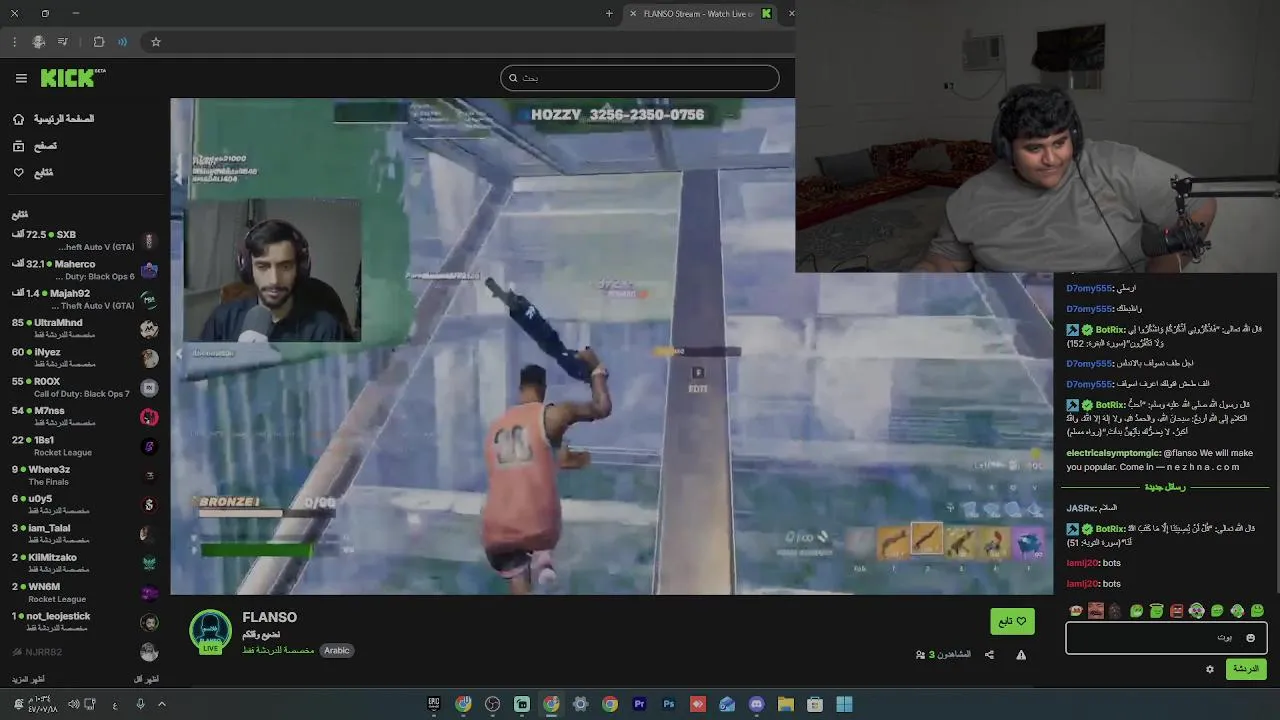Image resolution: width=1280 pixels, height=720 pixels.
Task: Click the stream video player
Action: [x=611, y=346]
